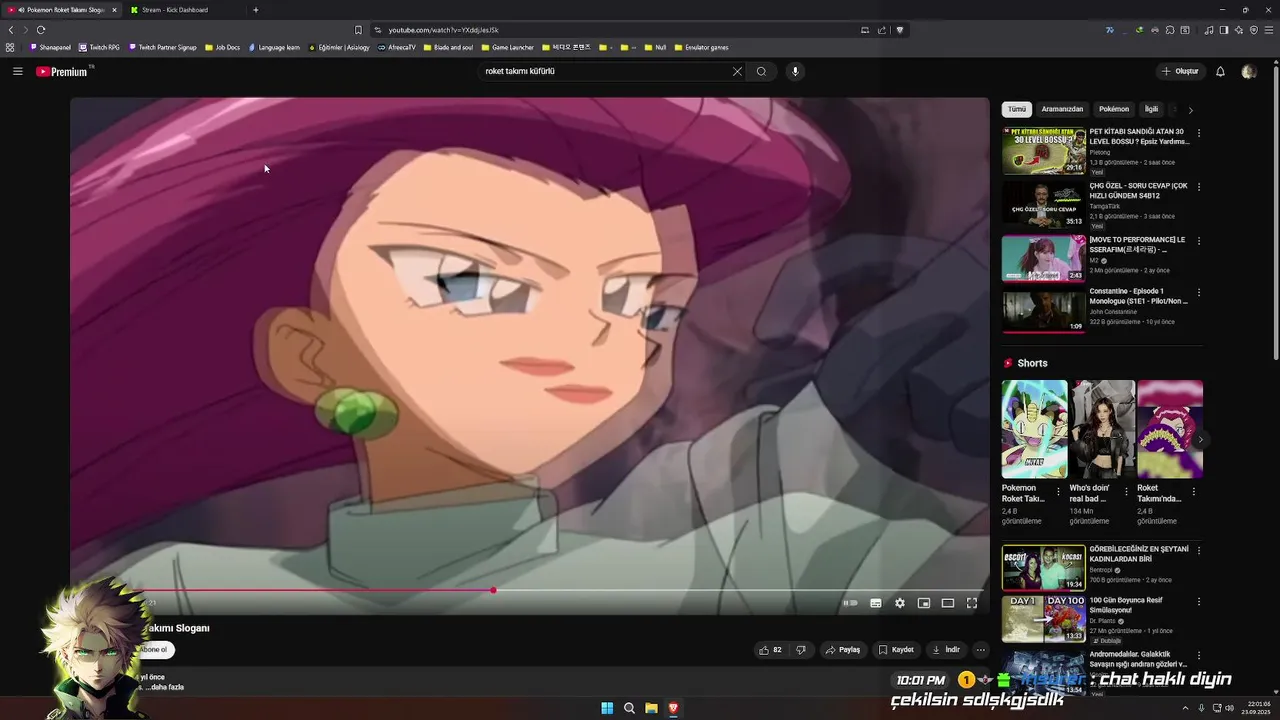Click the Oluştur create button
This screenshot has height=720, width=1280.
tap(1180, 71)
